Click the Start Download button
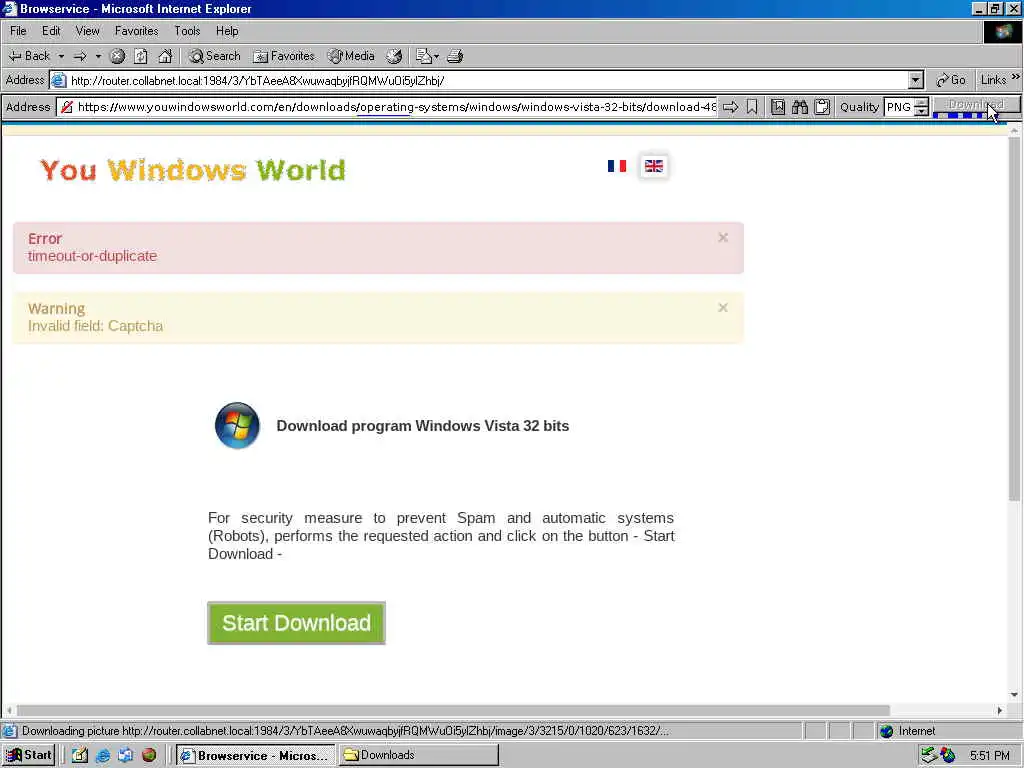 [296, 623]
